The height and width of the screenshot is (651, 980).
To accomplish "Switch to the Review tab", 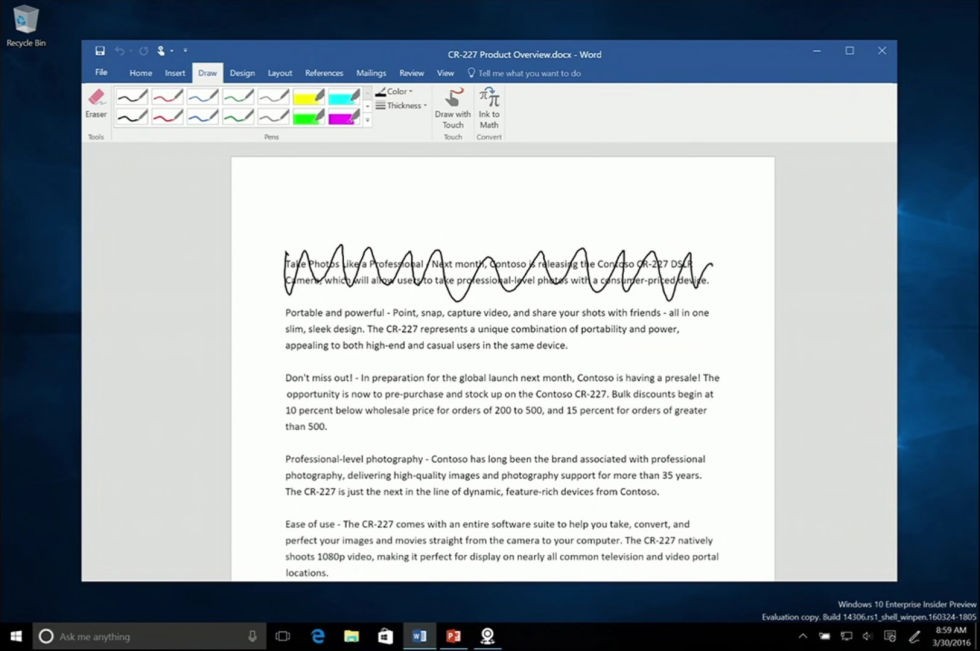I will [x=411, y=73].
